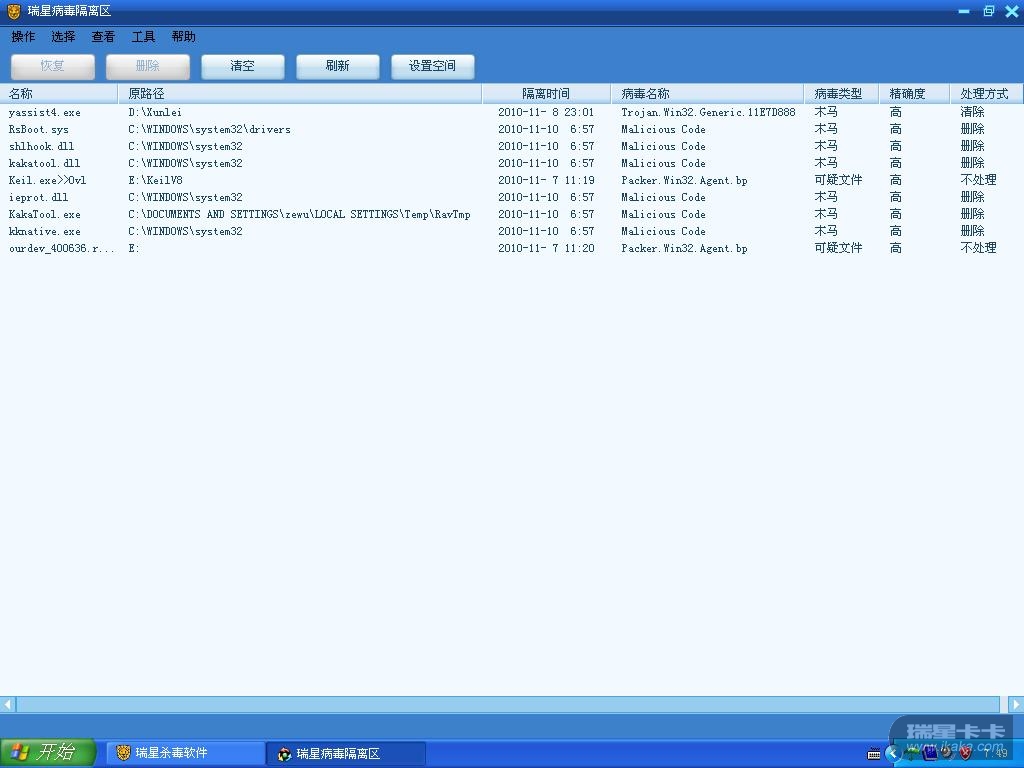1024x768 pixels.
Task: Select the kknative.exe row
Action: (511, 231)
